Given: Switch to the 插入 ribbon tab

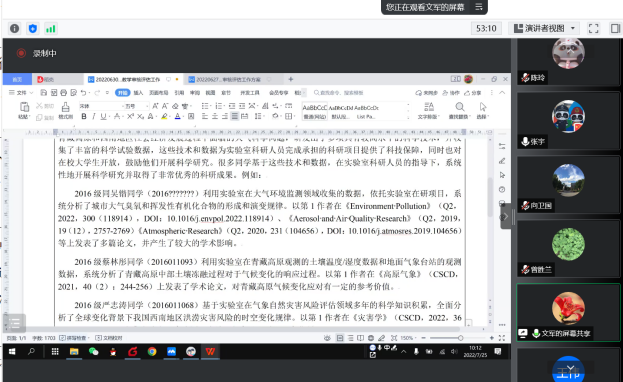Looking at the screenshot, I should 138,93.
